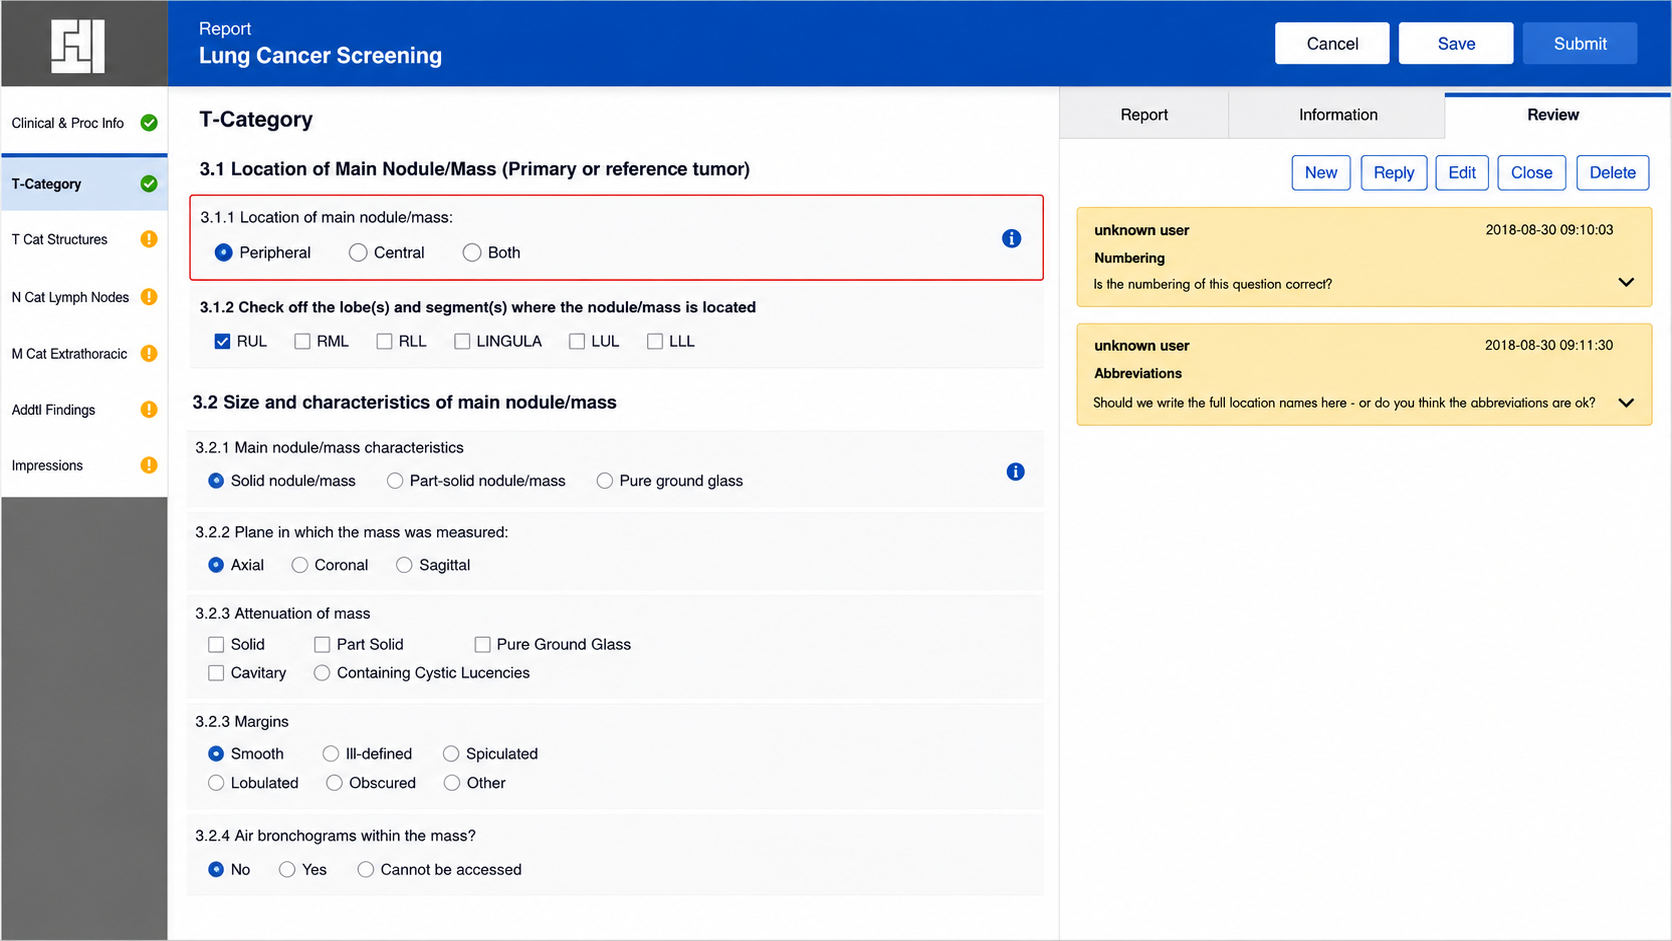Save the report
Image resolution: width=1672 pixels, height=941 pixels.
pyautogui.click(x=1456, y=44)
